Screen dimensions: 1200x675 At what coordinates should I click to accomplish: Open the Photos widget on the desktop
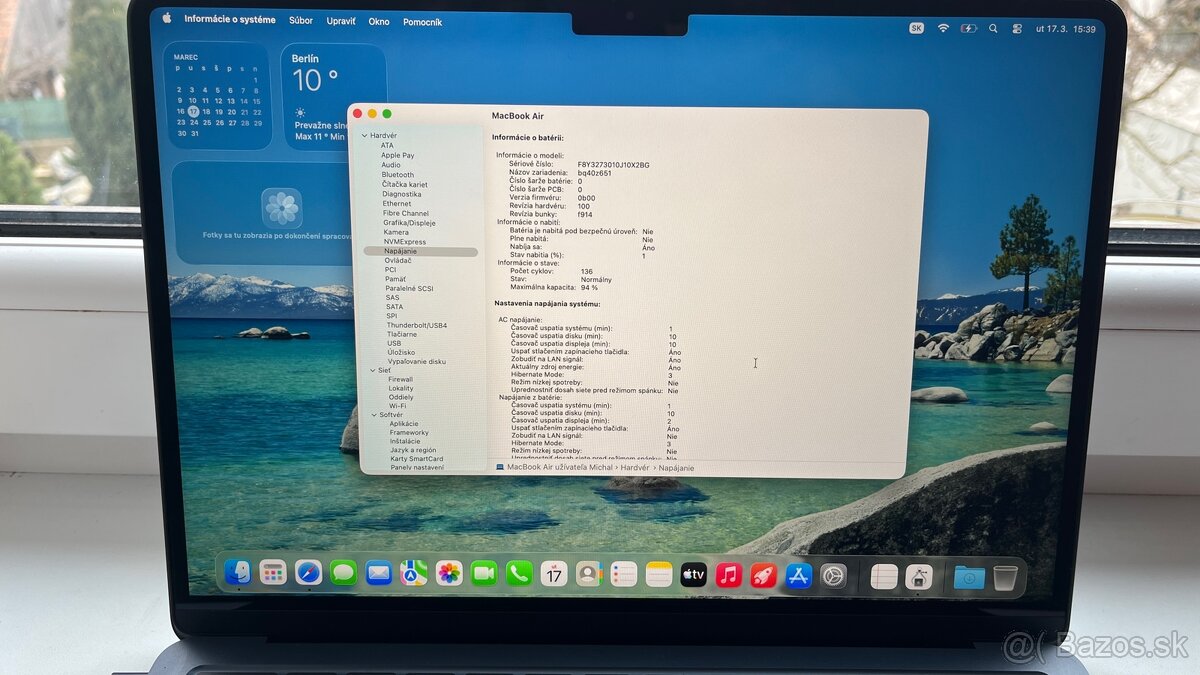262,212
